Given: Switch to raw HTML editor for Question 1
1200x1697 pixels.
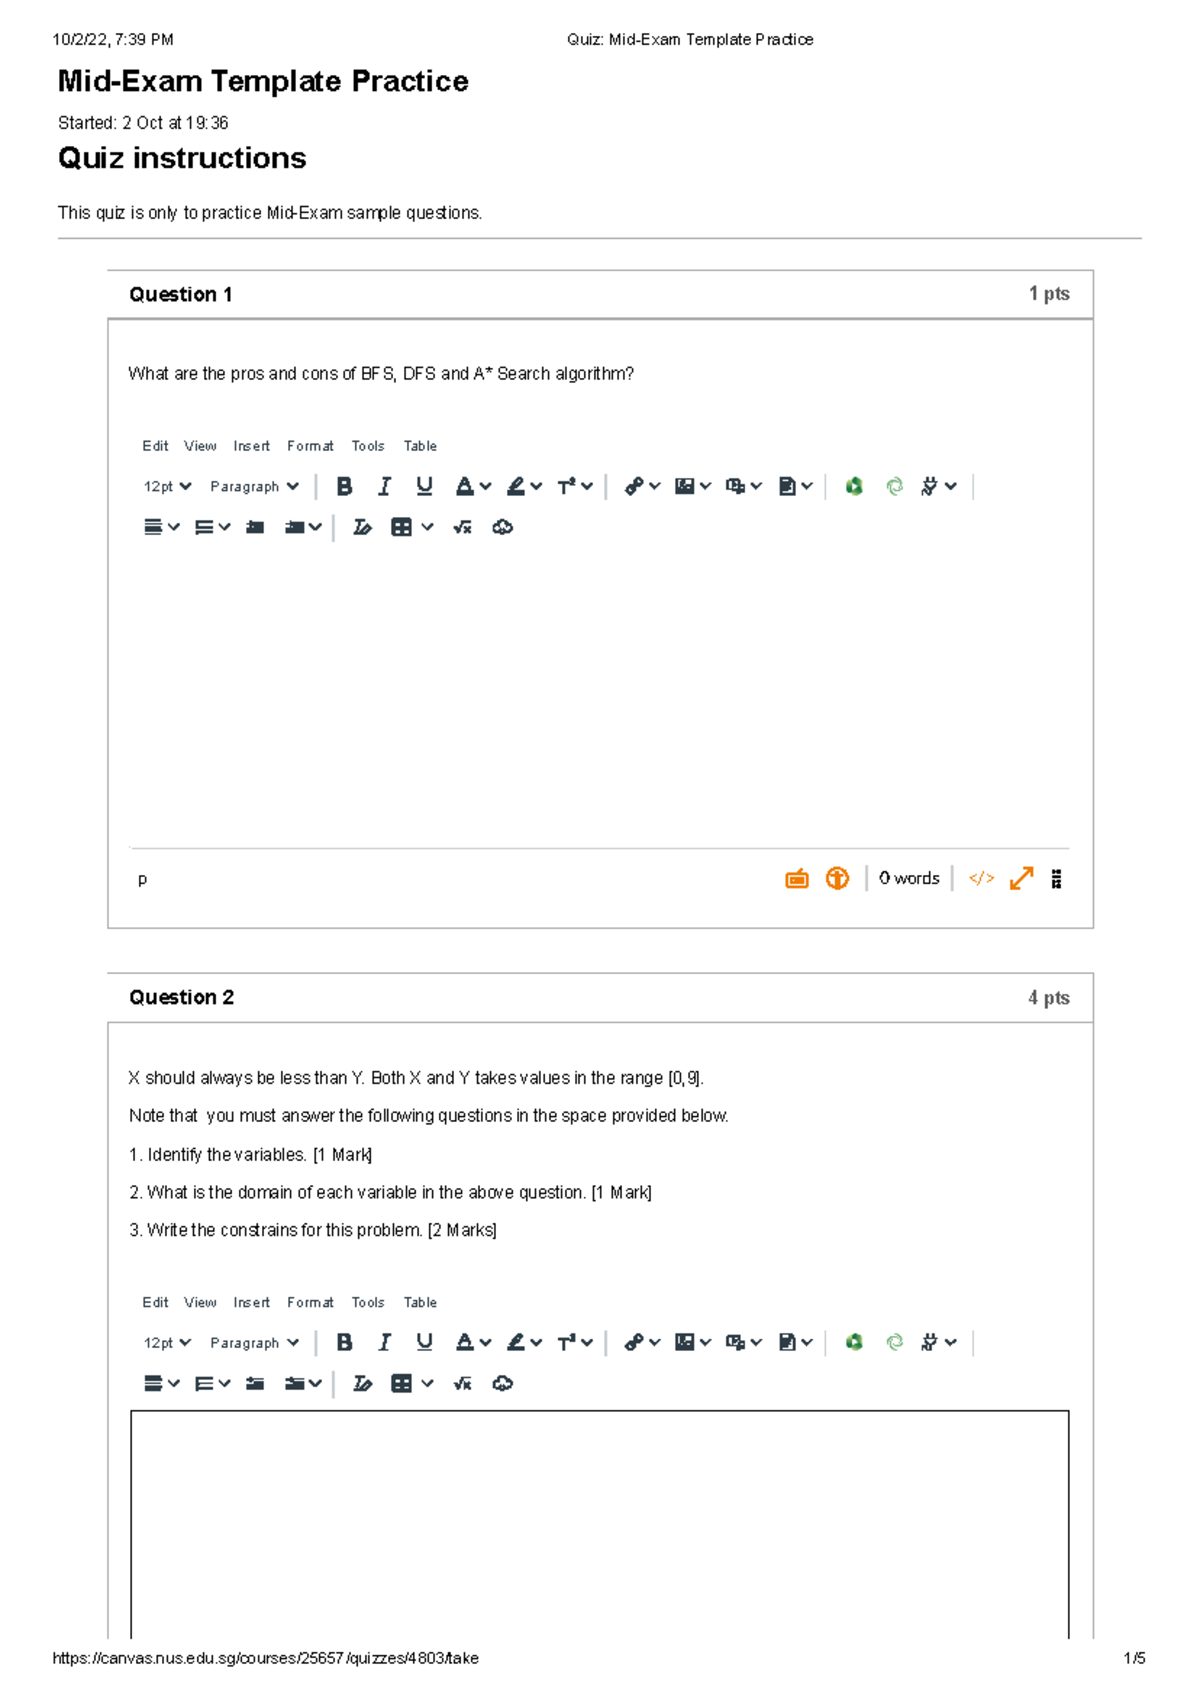Looking at the screenshot, I should tap(981, 877).
